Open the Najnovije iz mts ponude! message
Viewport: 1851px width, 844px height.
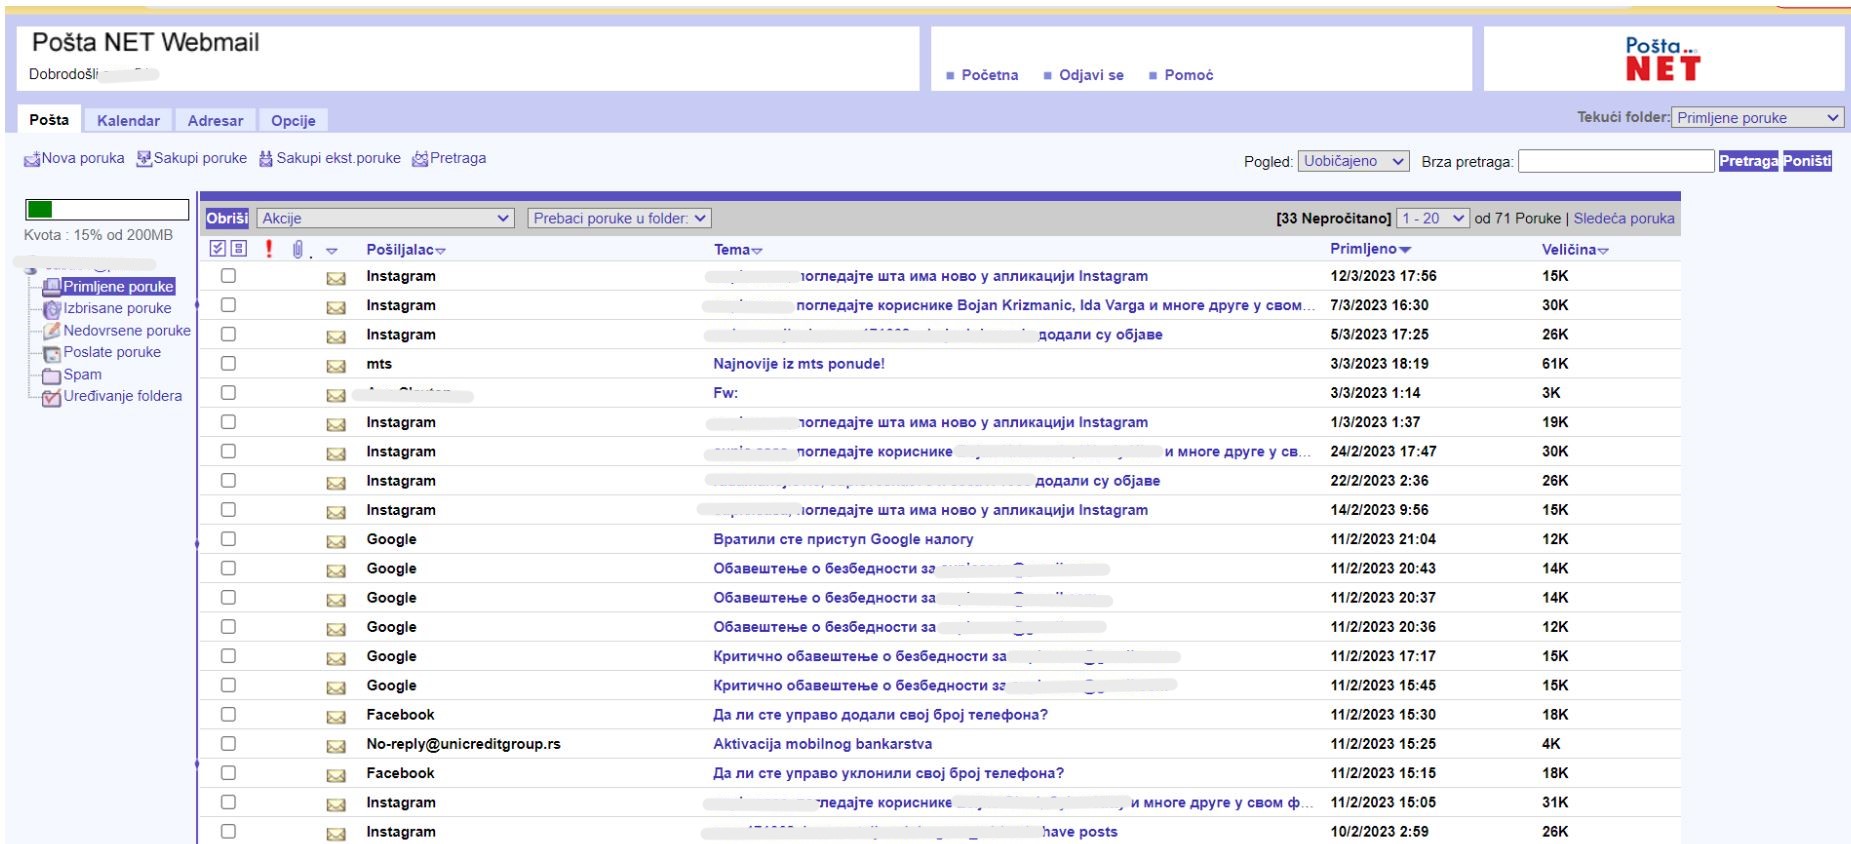point(799,364)
